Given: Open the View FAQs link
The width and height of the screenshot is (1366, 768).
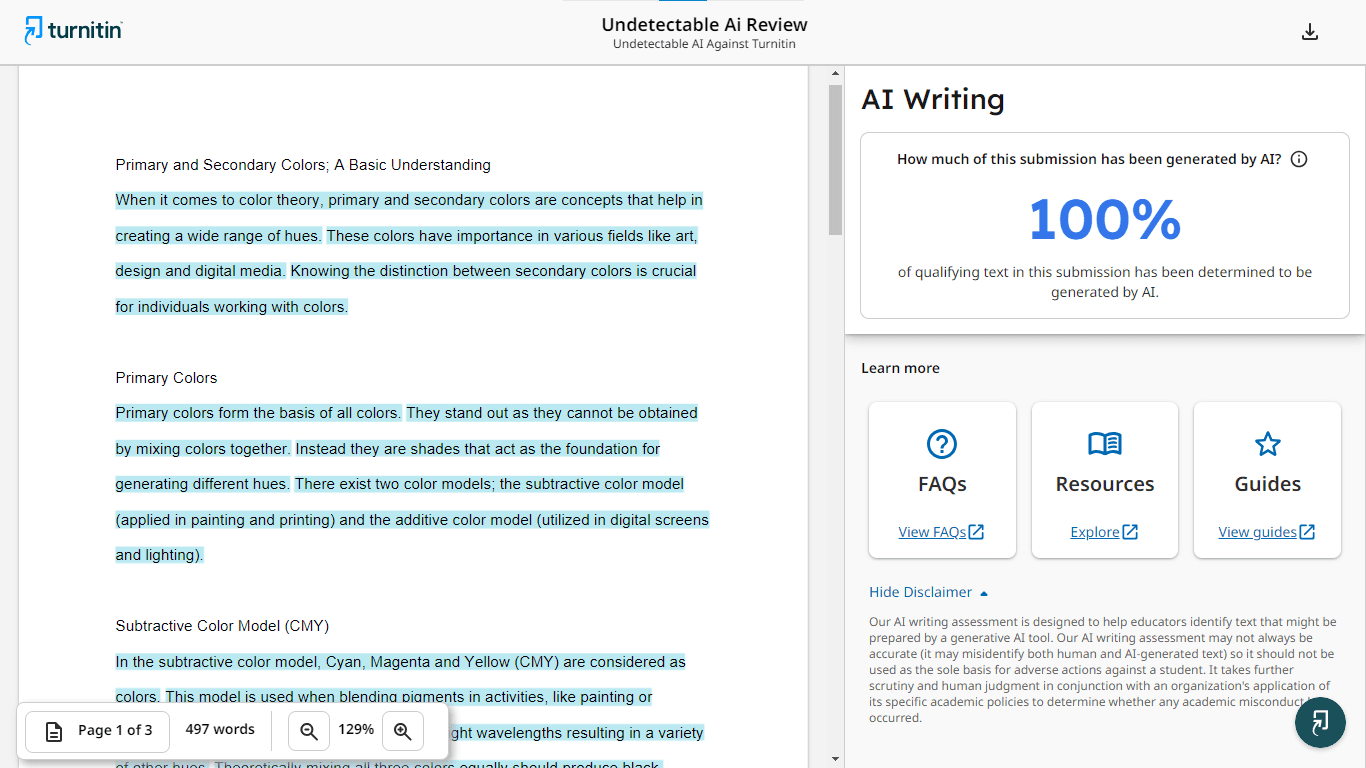Looking at the screenshot, I should tap(941, 532).
